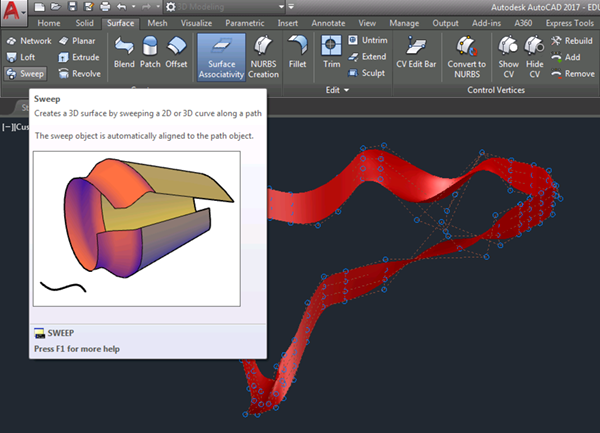Toggle NURBS Creation mode

(x=264, y=55)
